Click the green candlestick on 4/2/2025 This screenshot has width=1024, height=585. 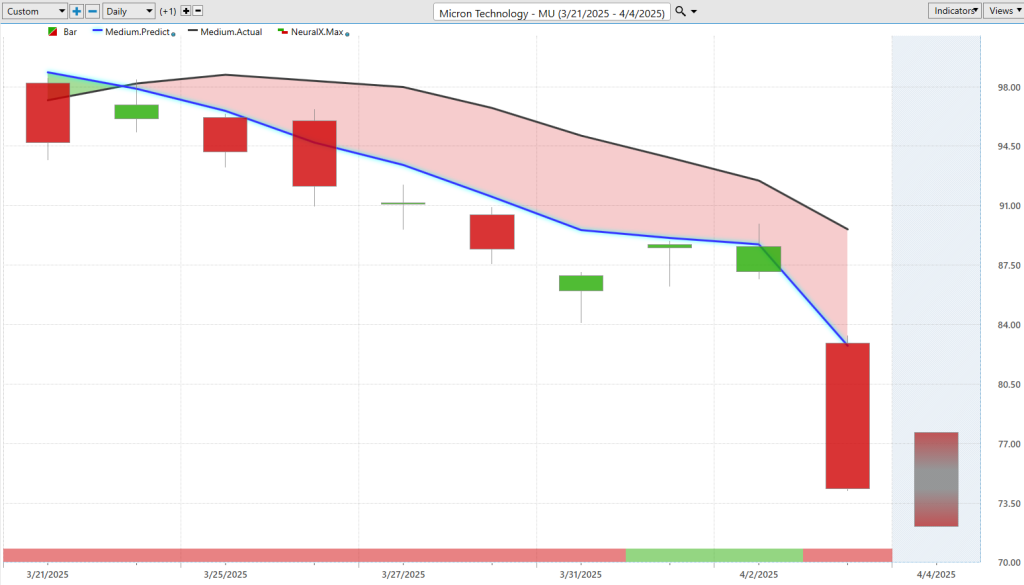(x=758, y=259)
